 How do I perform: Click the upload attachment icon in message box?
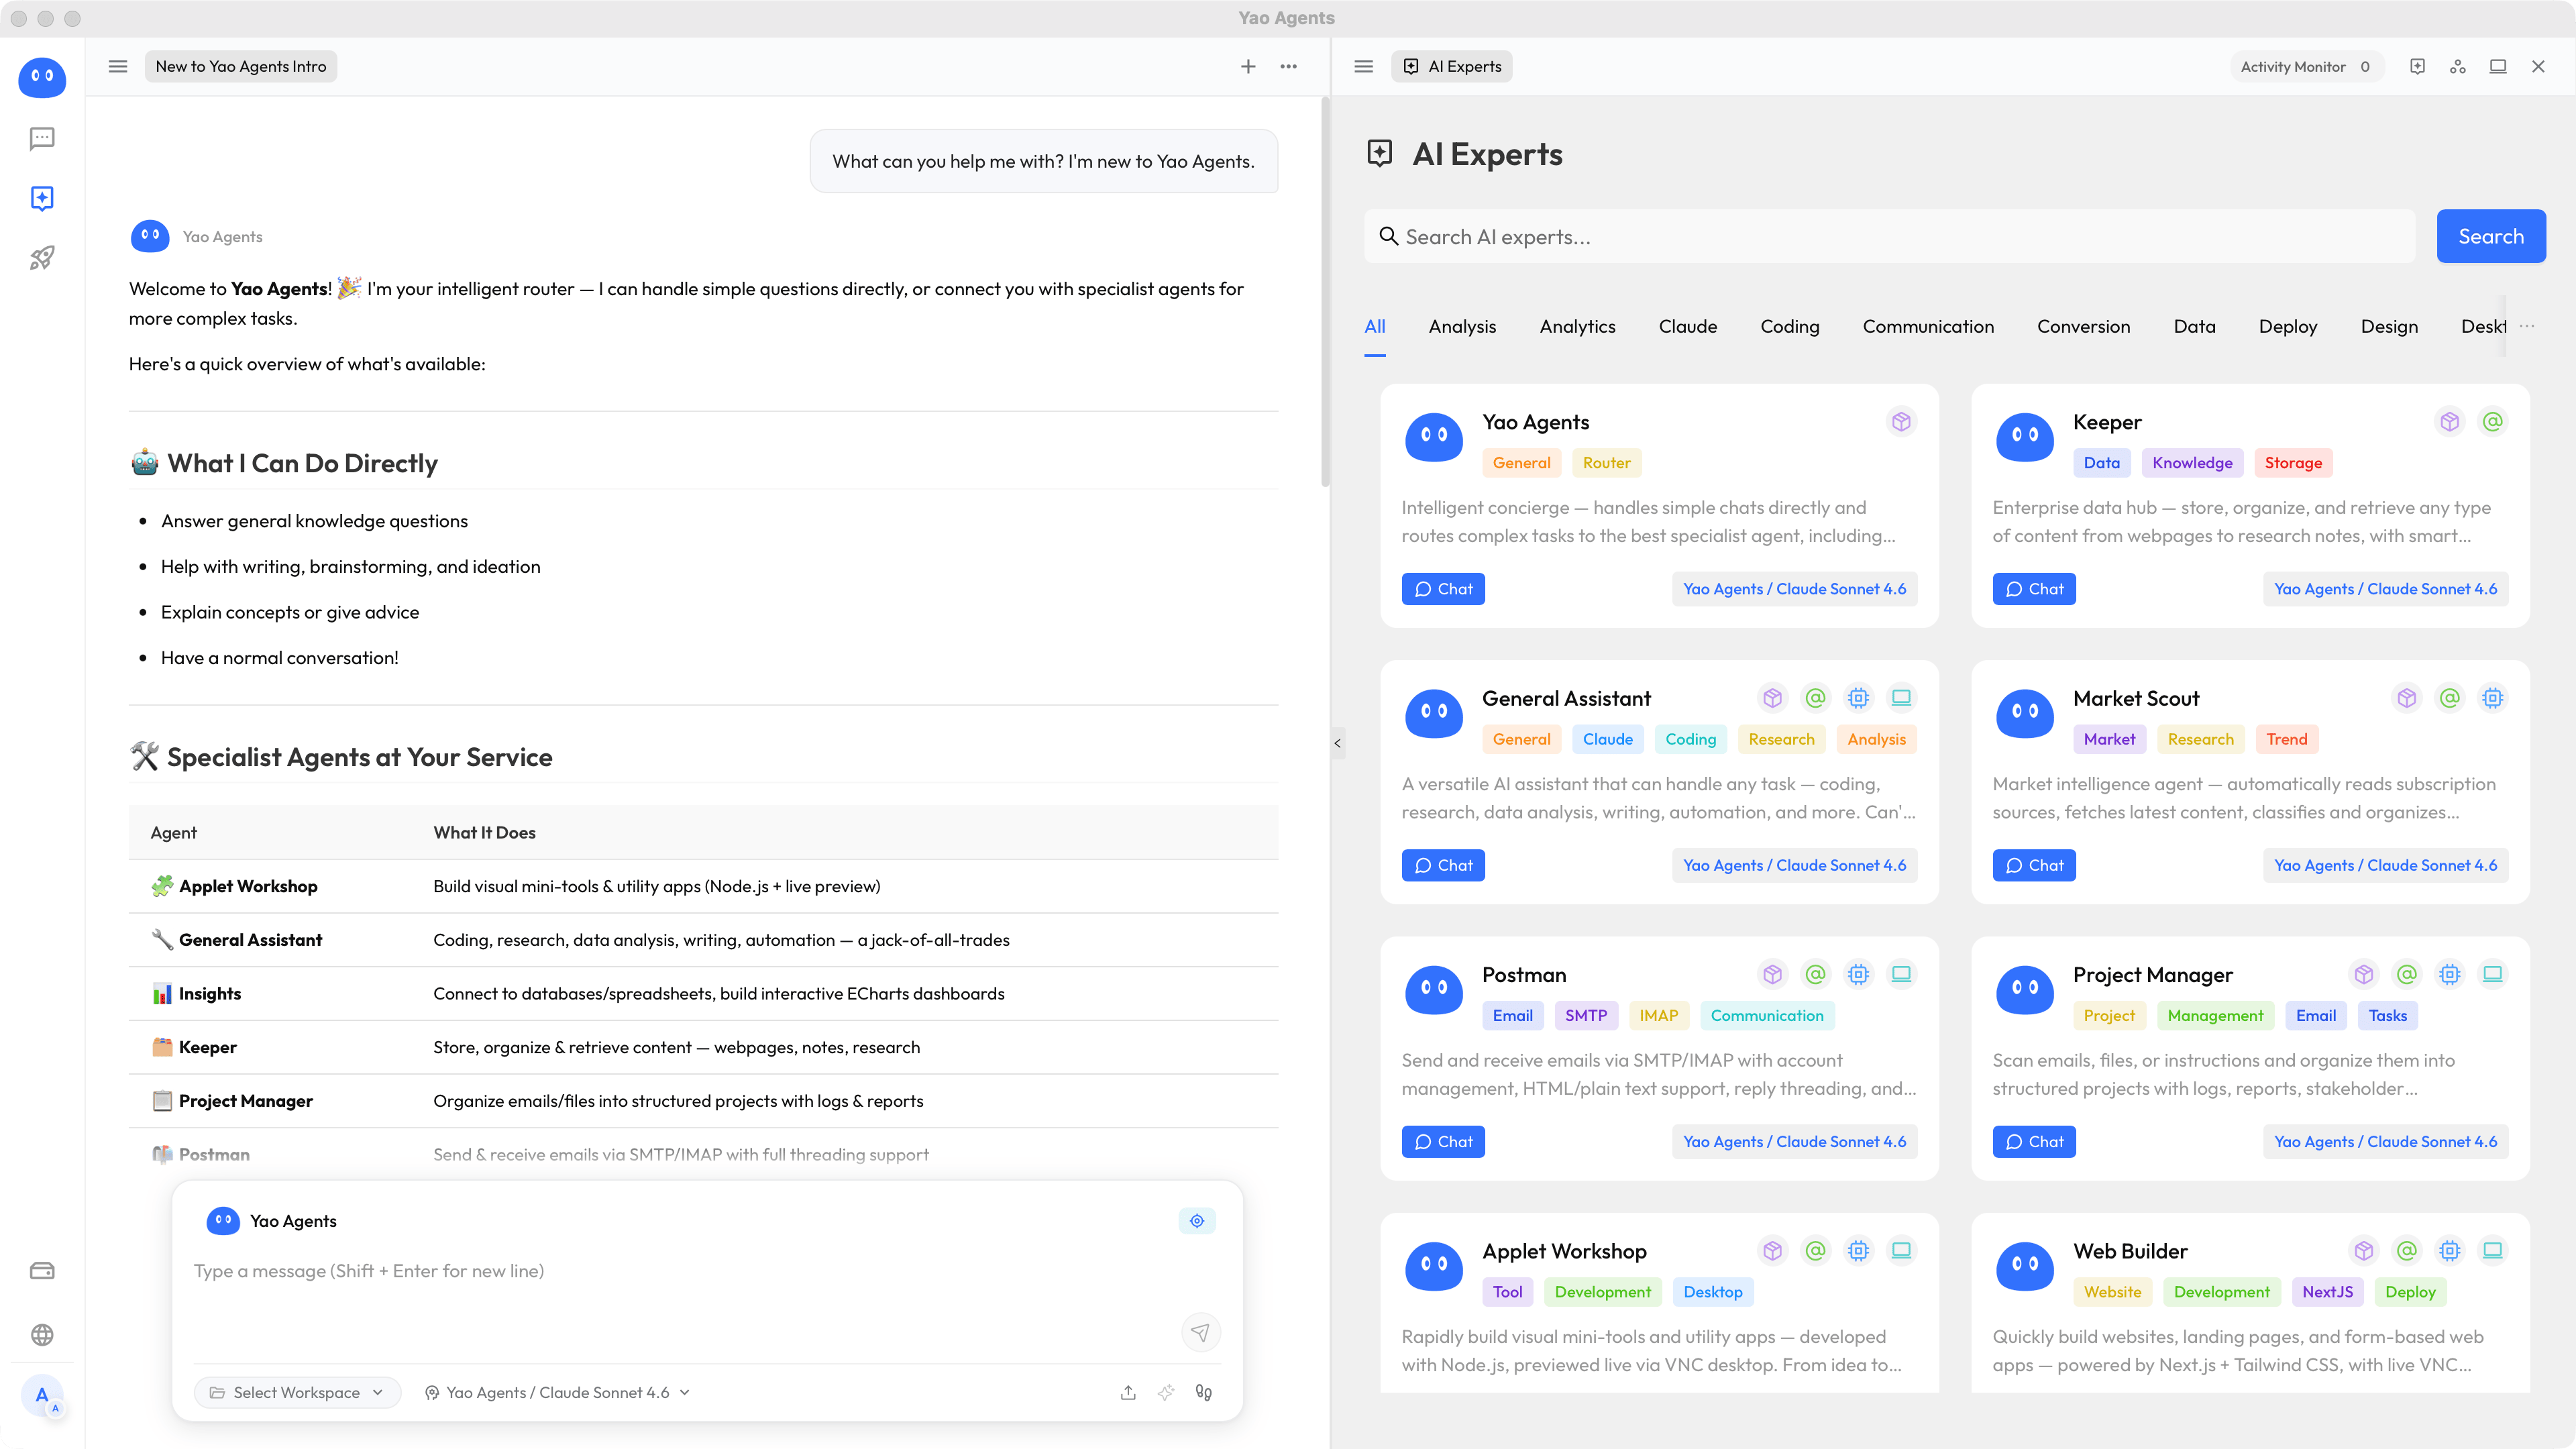[x=1128, y=1392]
